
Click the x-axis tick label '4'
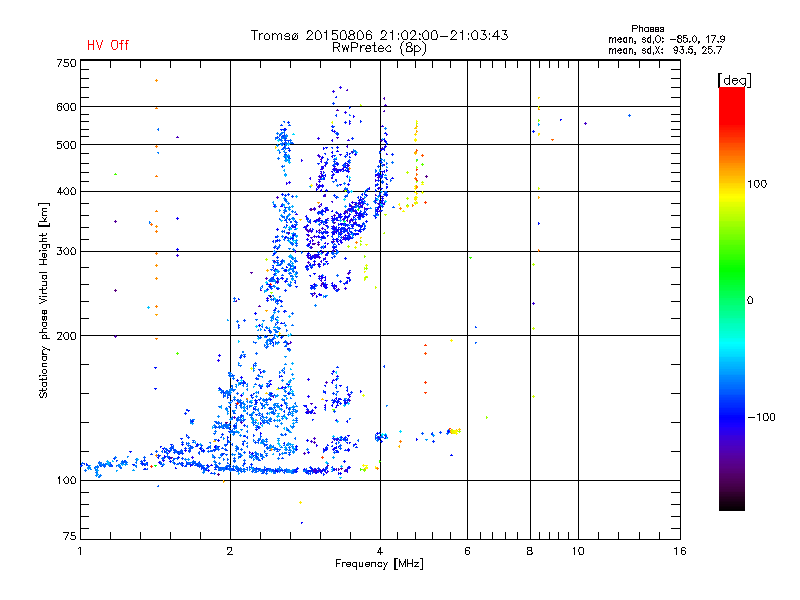(380, 551)
